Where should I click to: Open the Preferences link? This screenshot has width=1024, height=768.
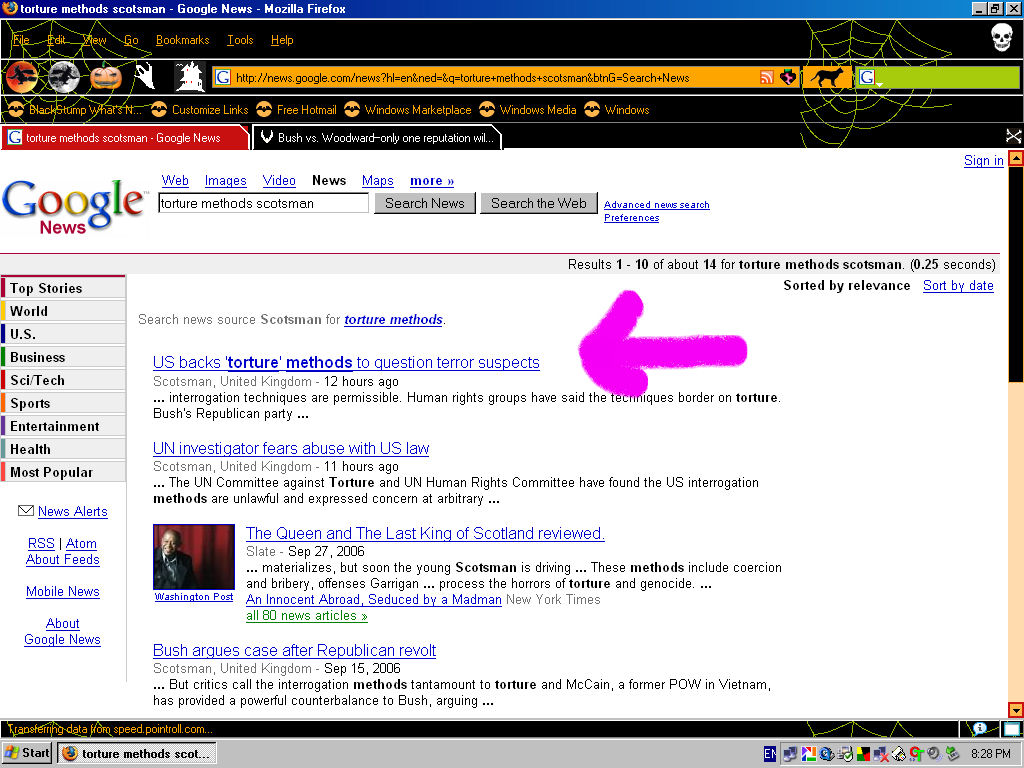point(632,217)
